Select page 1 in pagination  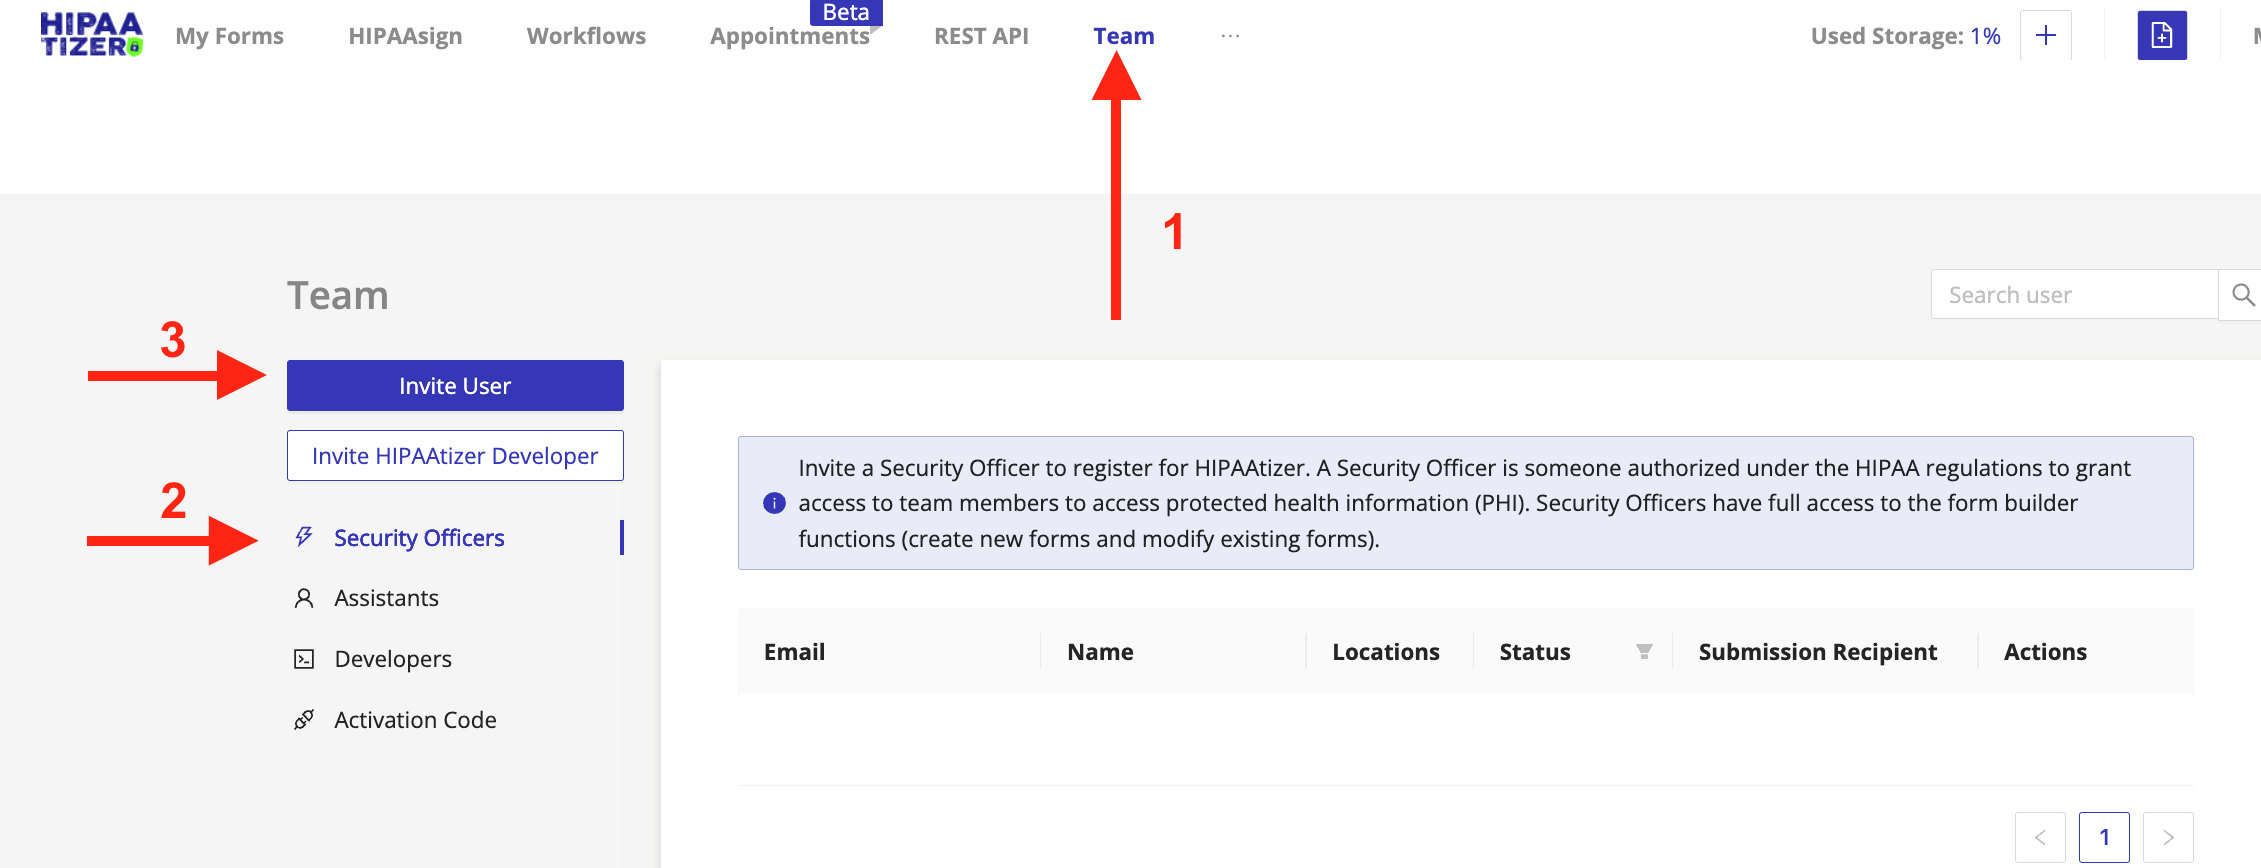coord(2104,837)
